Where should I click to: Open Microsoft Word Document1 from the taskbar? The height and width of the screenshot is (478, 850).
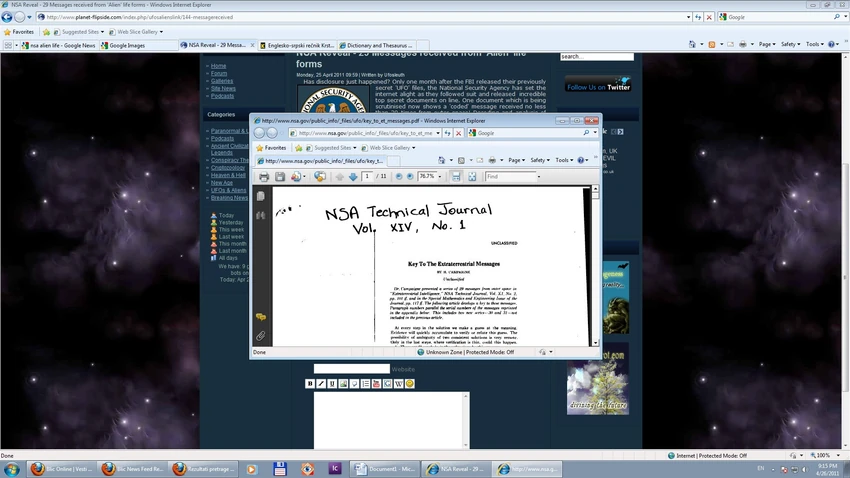tap(384, 469)
